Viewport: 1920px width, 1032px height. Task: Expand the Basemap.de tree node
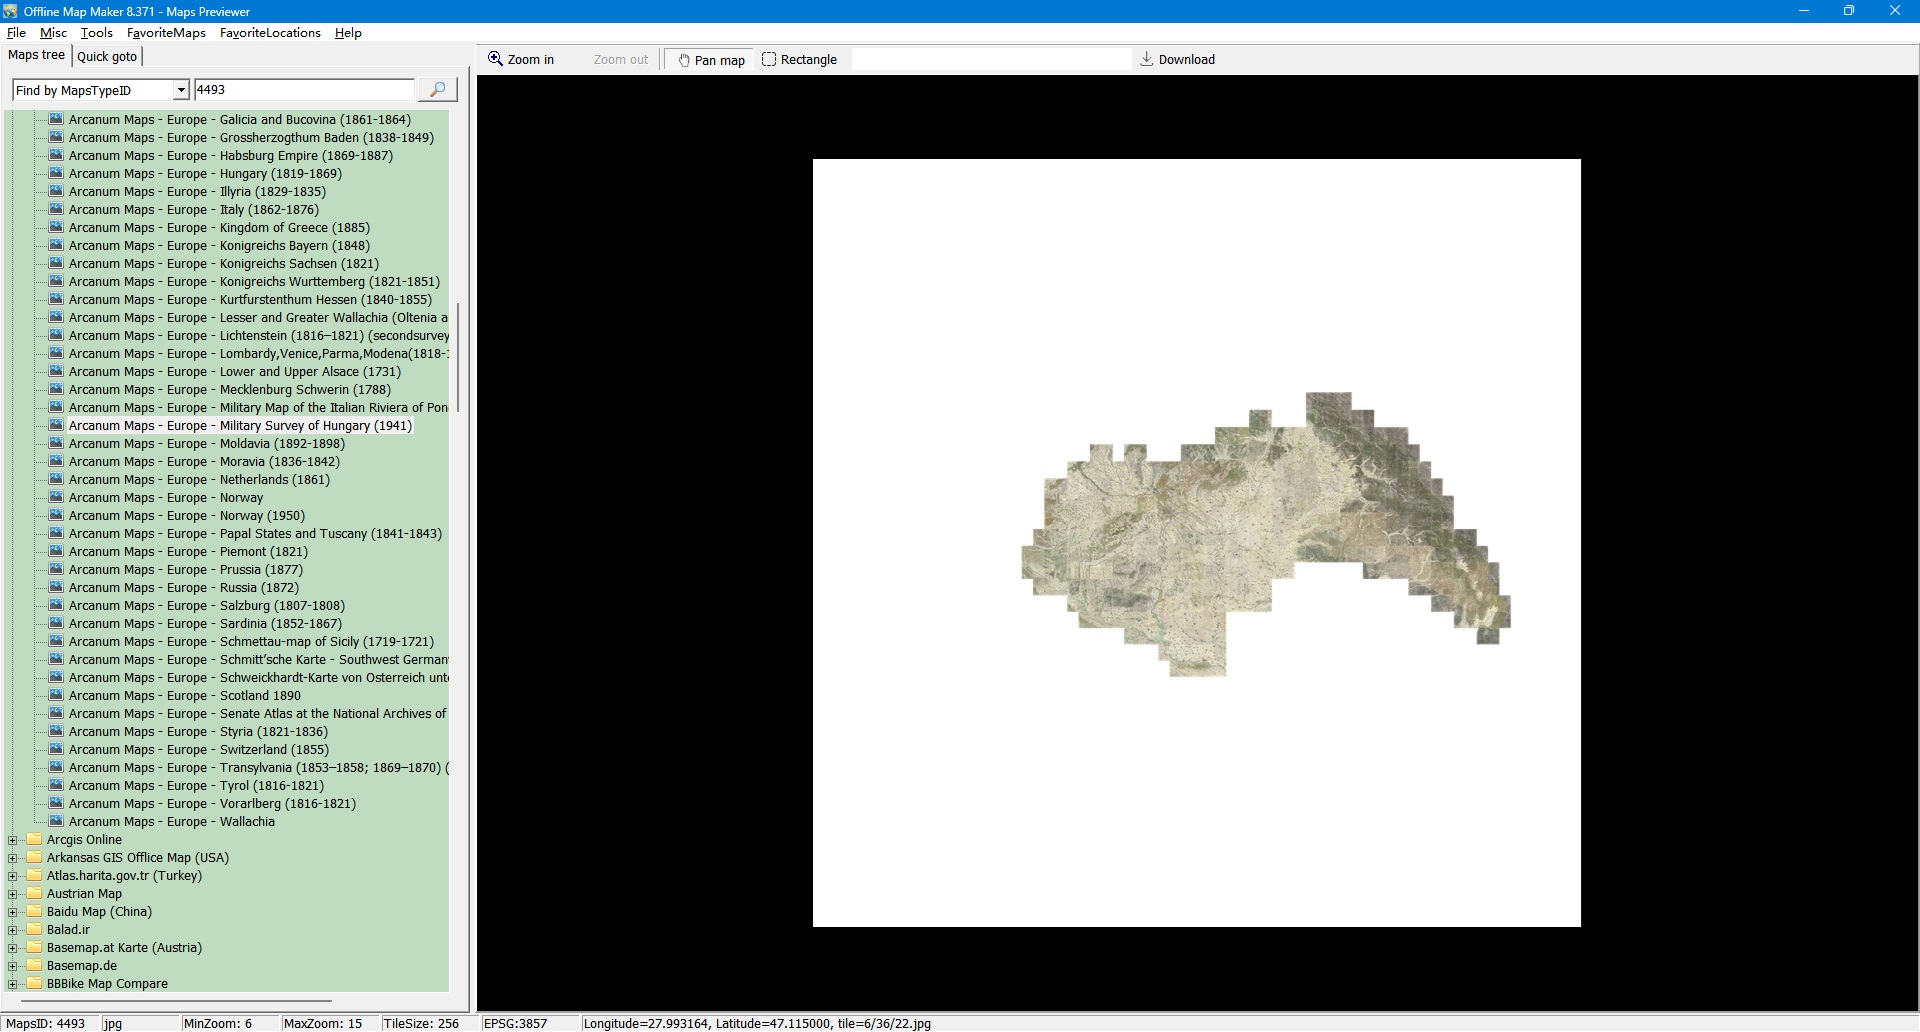point(13,966)
